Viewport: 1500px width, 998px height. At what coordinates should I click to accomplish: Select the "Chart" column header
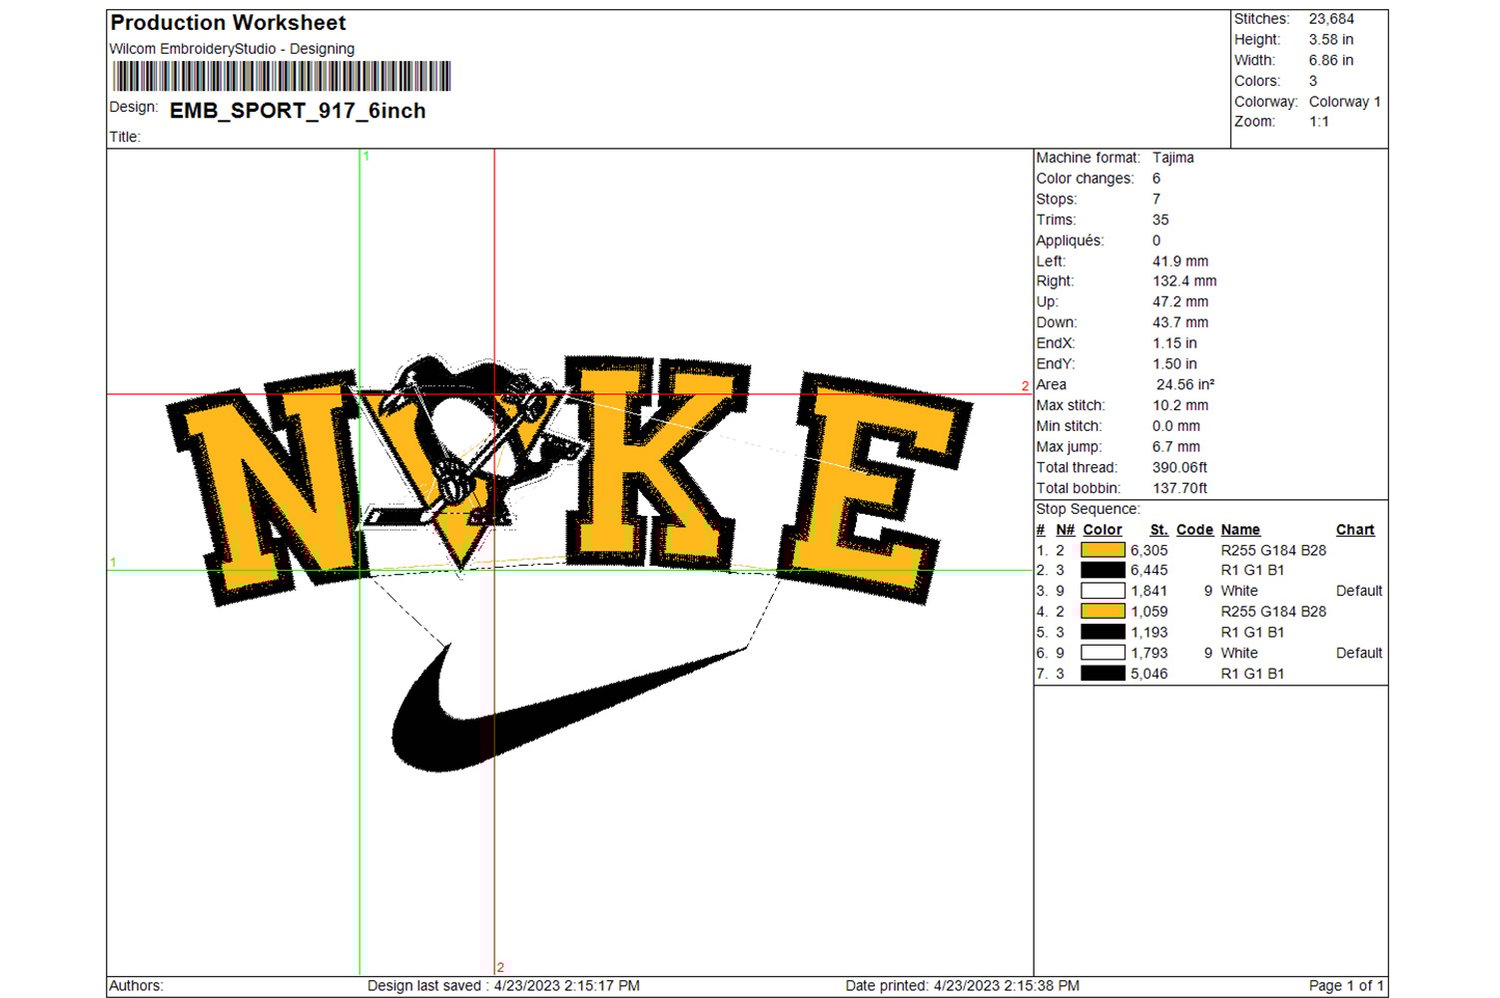1355,530
